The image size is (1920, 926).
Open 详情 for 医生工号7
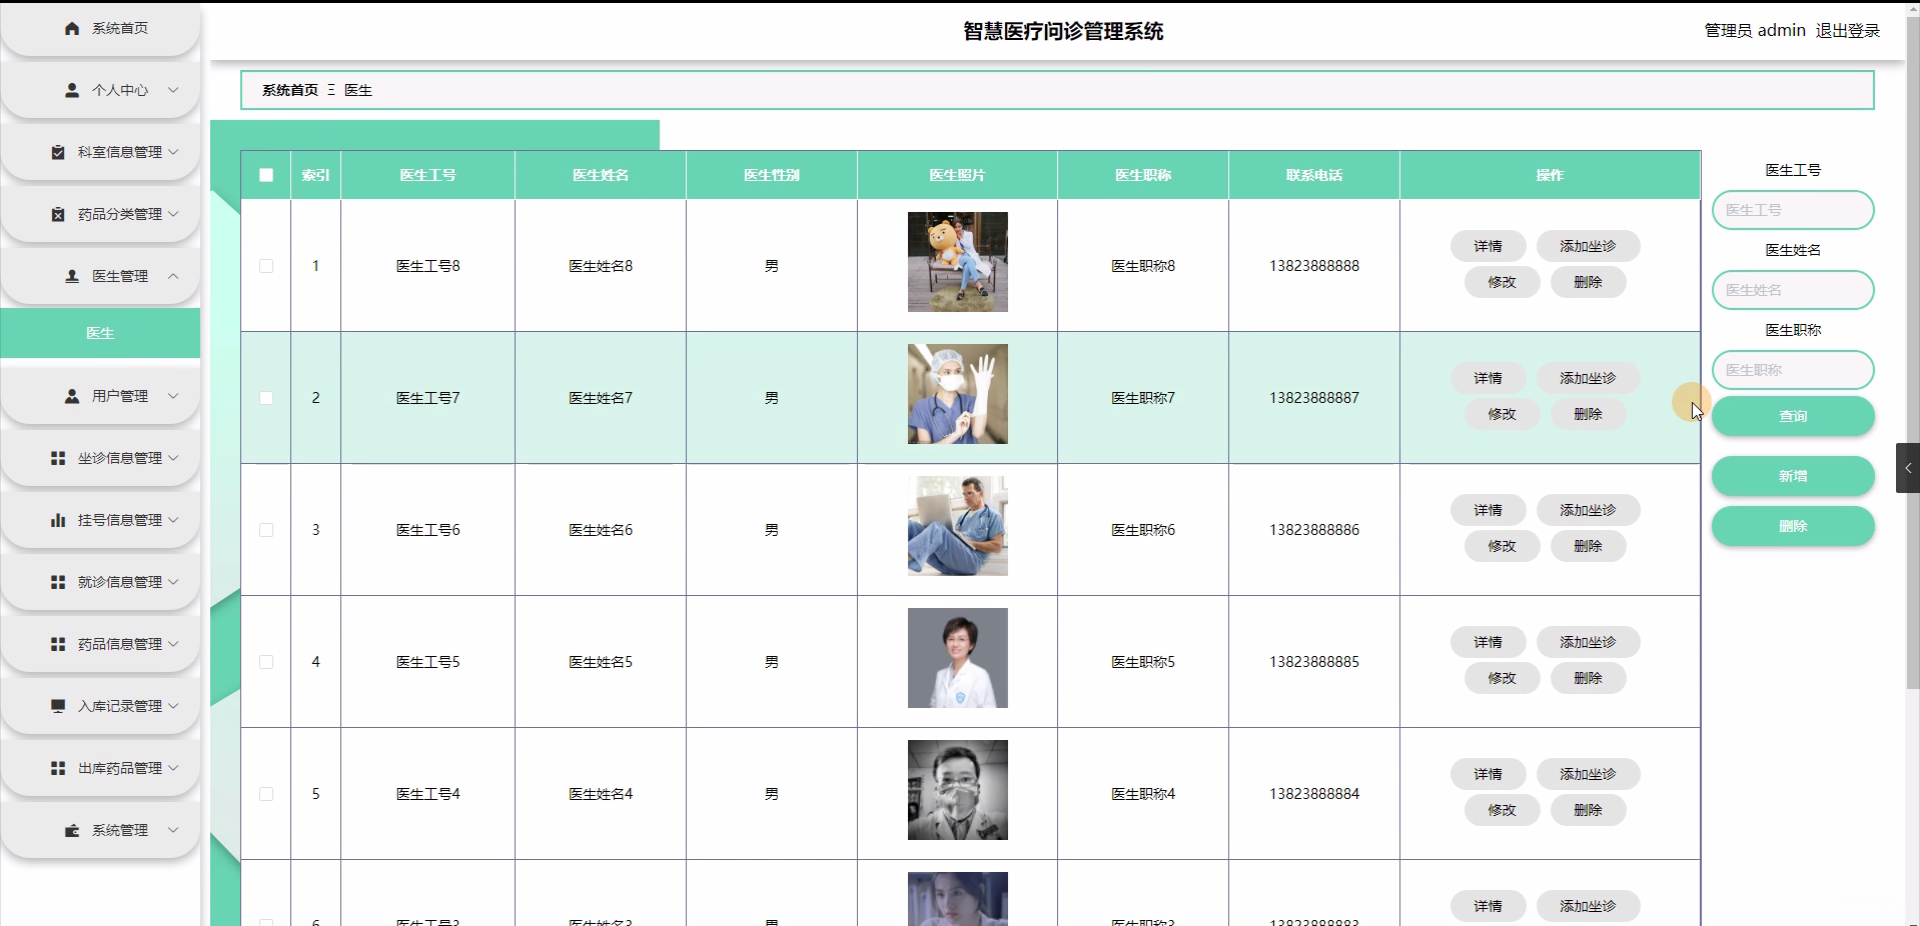click(1488, 378)
